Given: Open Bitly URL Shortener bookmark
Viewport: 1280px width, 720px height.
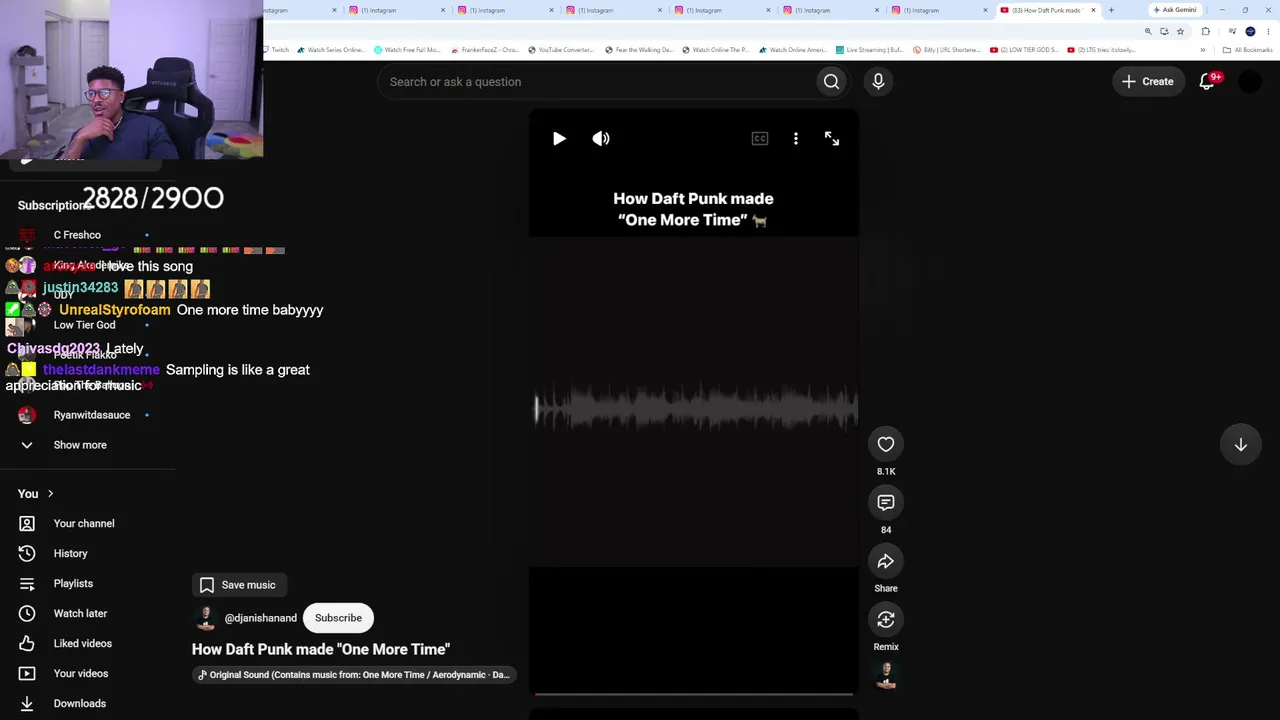Looking at the screenshot, I should point(947,50).
